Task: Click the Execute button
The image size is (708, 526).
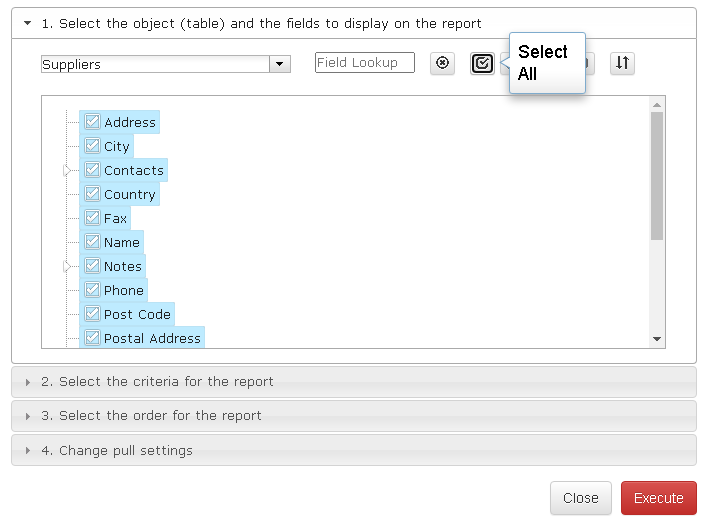Action: pyautogui.click(x=659, y=498)
